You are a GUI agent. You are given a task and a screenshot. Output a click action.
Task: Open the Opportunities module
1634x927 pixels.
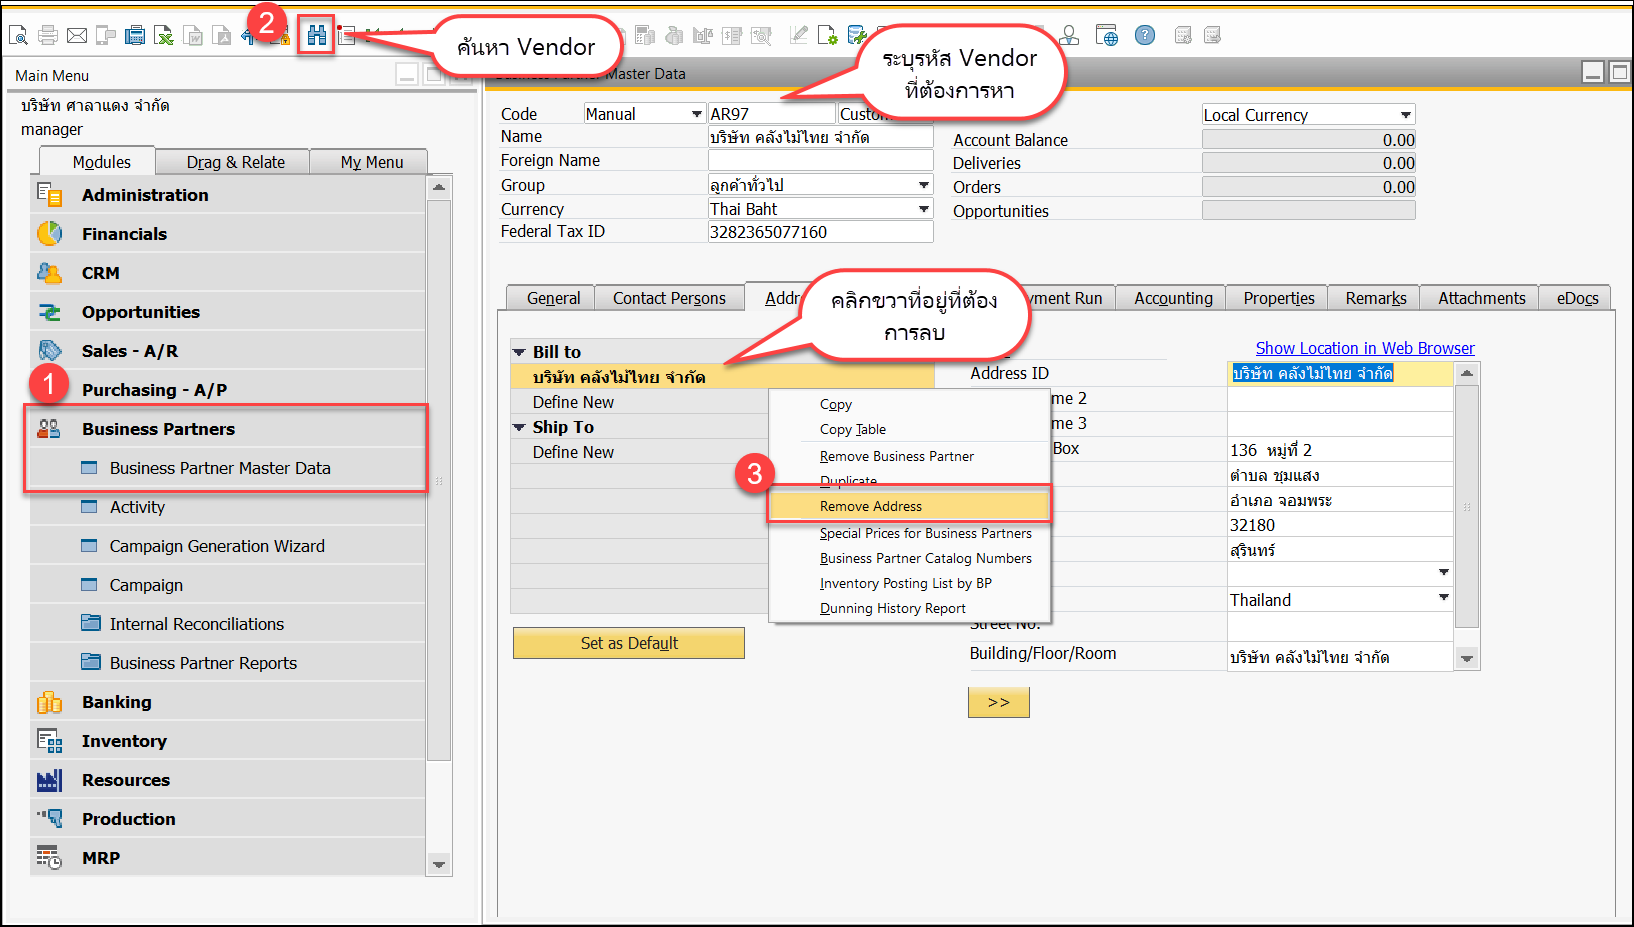point(228,312)
